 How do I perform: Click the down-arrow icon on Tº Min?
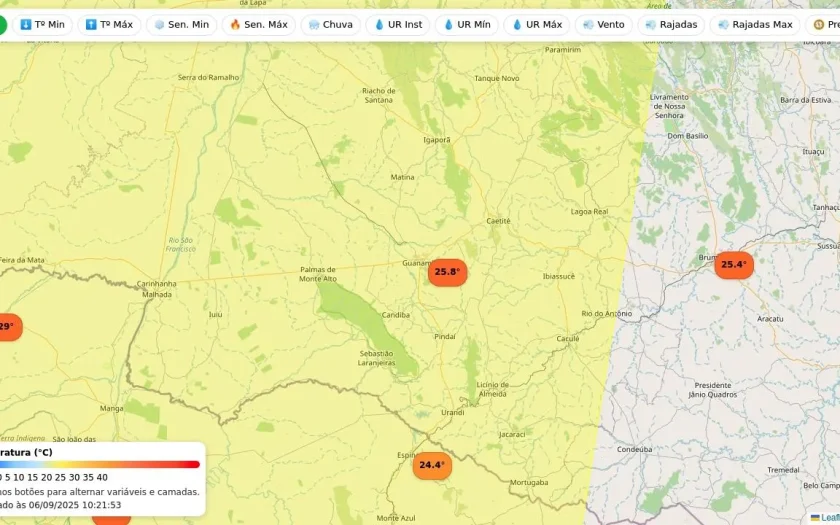pos(26,25)
